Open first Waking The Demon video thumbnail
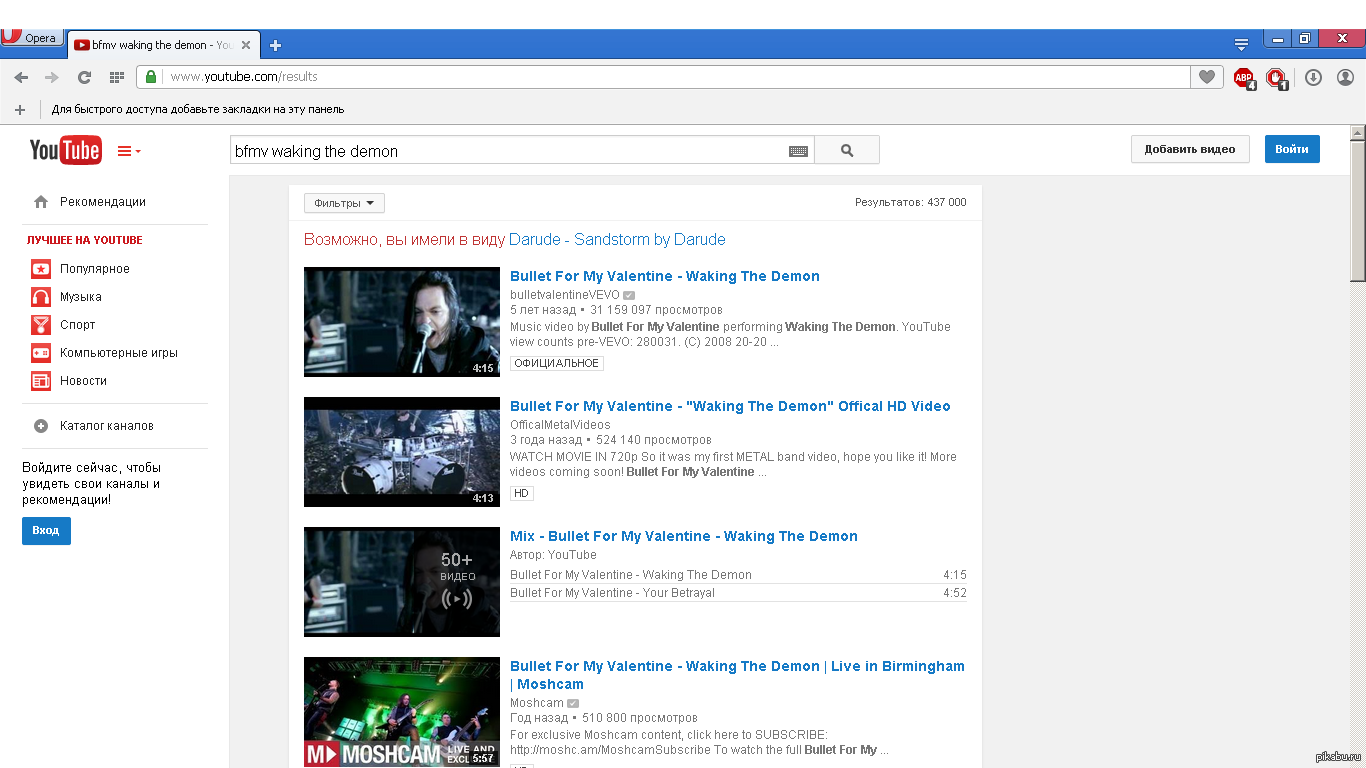1366x768 pixels. tap(402, 322)
